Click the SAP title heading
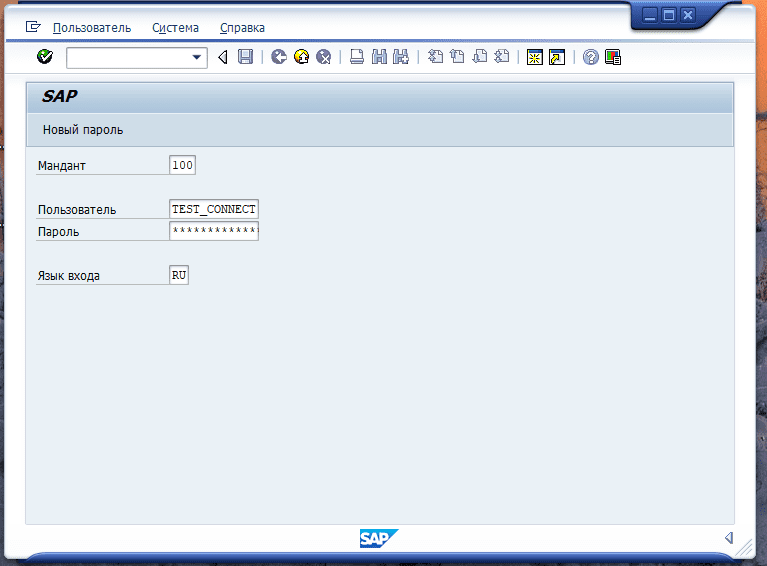This screenshot has width=767, height=566. tap(59, 96)
